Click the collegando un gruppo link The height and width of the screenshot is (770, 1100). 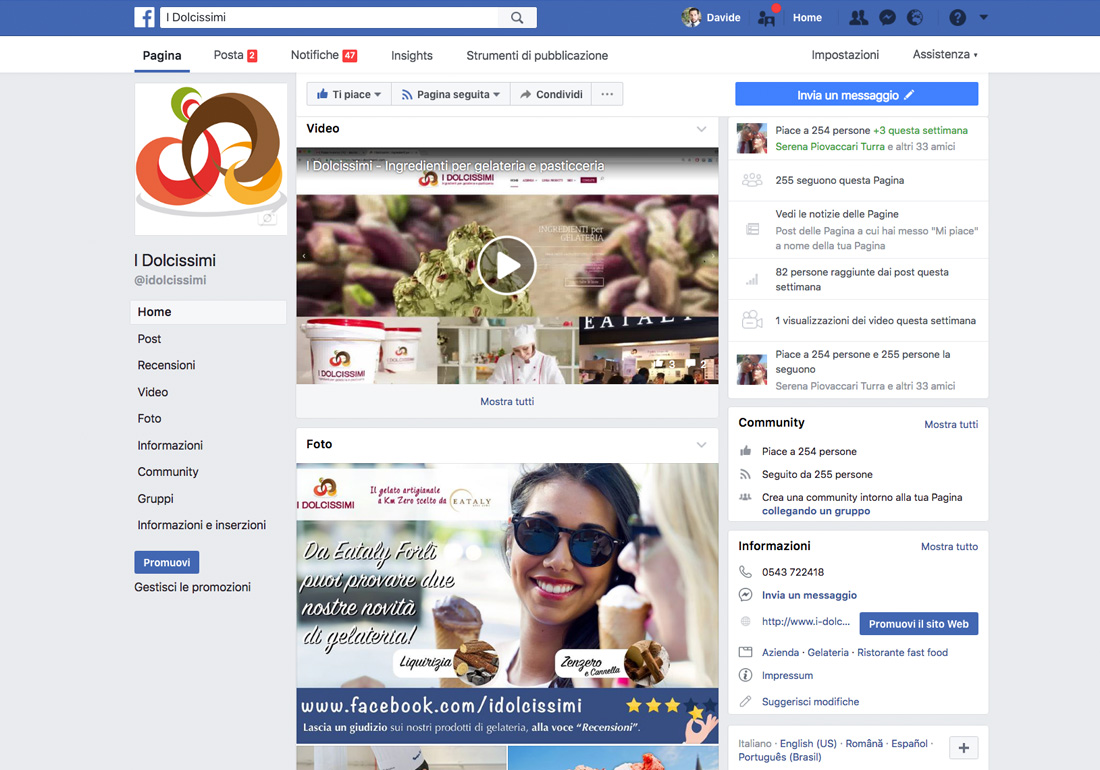(816, 511)
